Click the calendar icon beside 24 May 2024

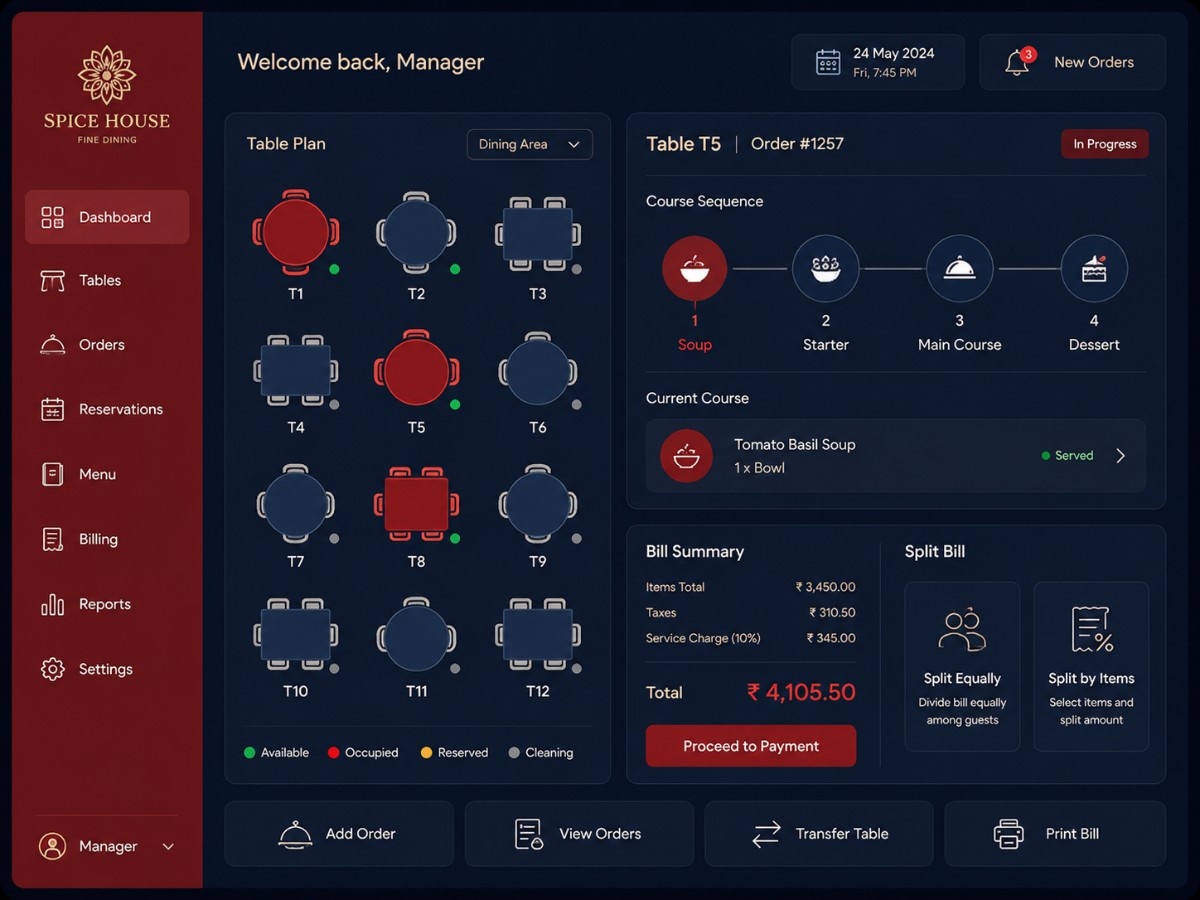828,62
